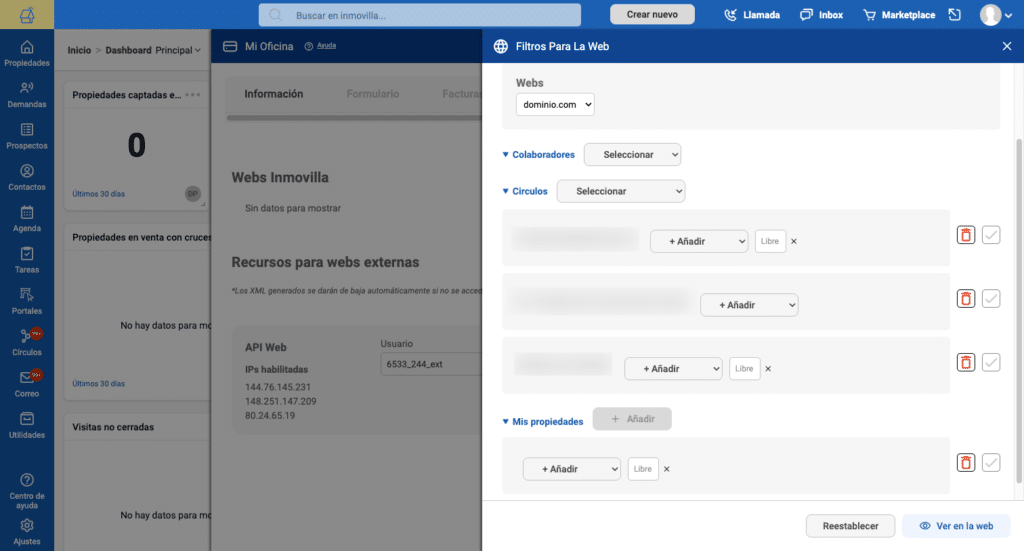This screenshot has width=1024, height=551.
Task: Switch to the Formulario tab
Action: coord(372,94)
